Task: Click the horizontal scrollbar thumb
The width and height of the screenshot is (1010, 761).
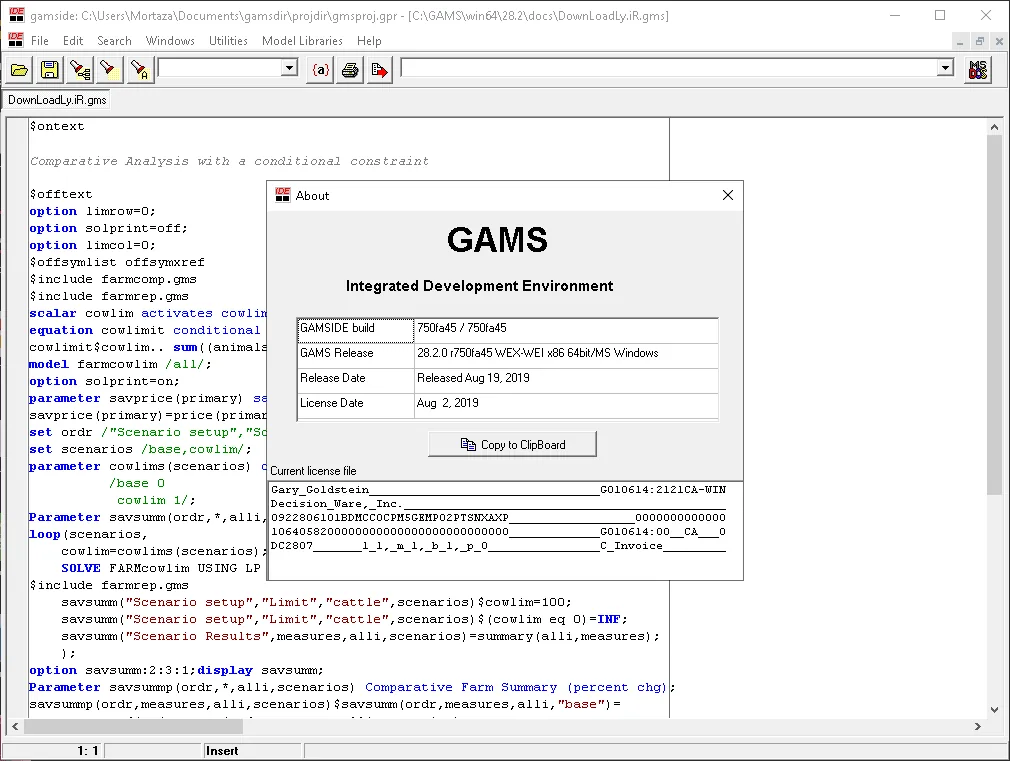Action: click(x=133, y=726)
